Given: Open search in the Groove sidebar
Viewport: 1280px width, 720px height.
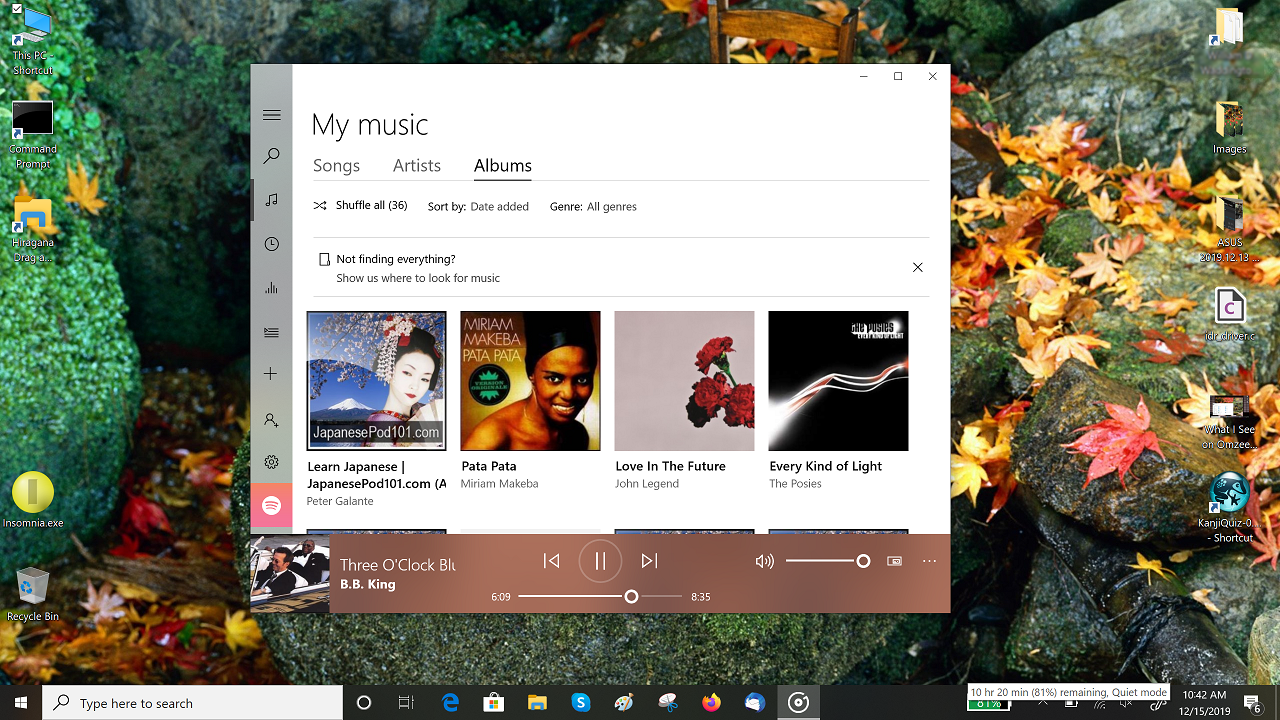Looking at the screenshot, I should pos(271,156).
